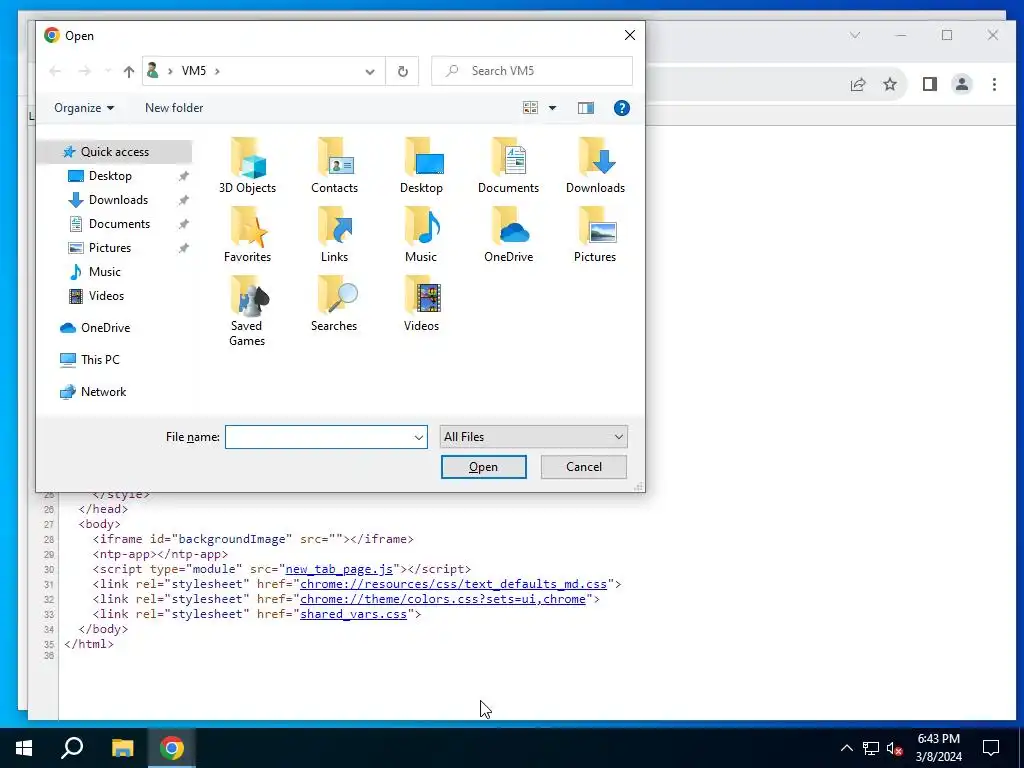
Task: Click the network tray icon
Action: (871, 748)
